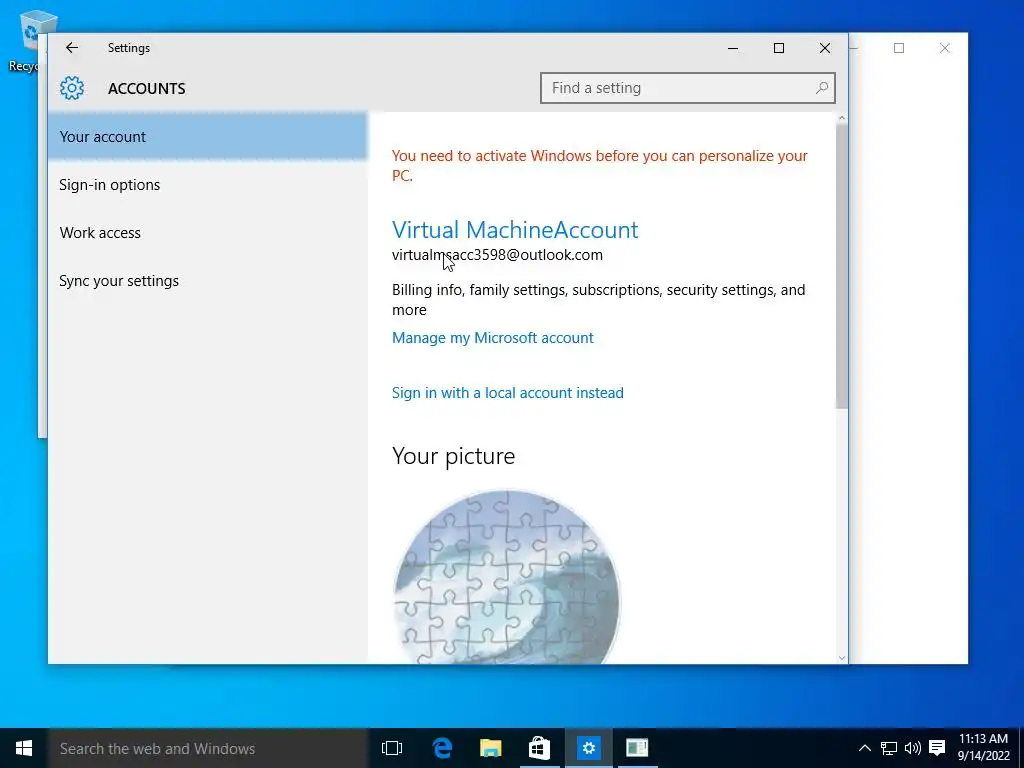Launch Microsoft Edge from the taskbar
The height and width of the screenshot is (768, 1024).
click(x=442, y=748)
